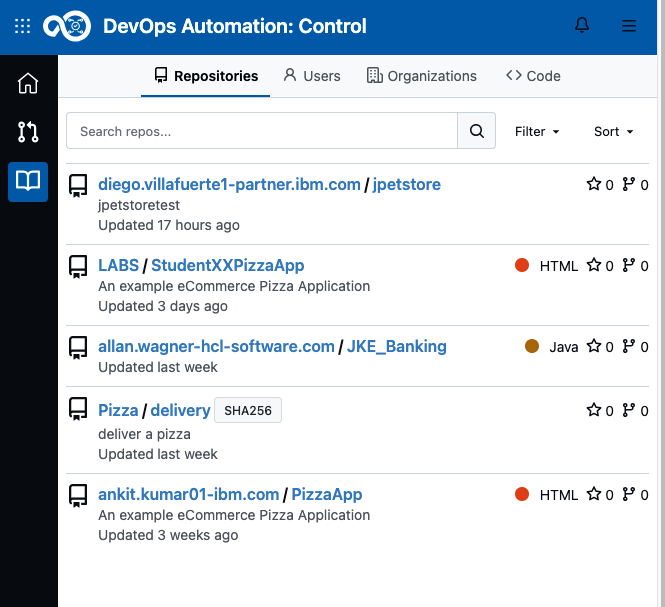Click the DevOps Automation infinity logo

click(x=67, y=26)
